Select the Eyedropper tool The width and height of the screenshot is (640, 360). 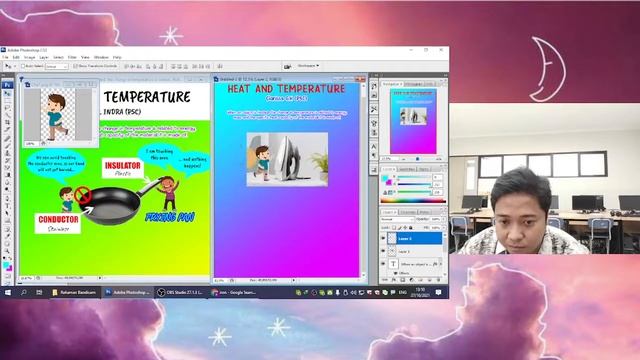[x=7, y=236]
